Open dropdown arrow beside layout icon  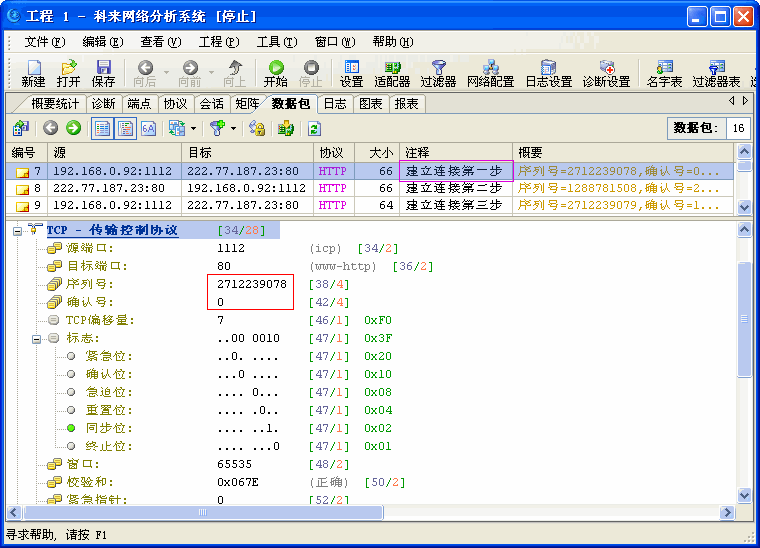(x=193, y=128)
